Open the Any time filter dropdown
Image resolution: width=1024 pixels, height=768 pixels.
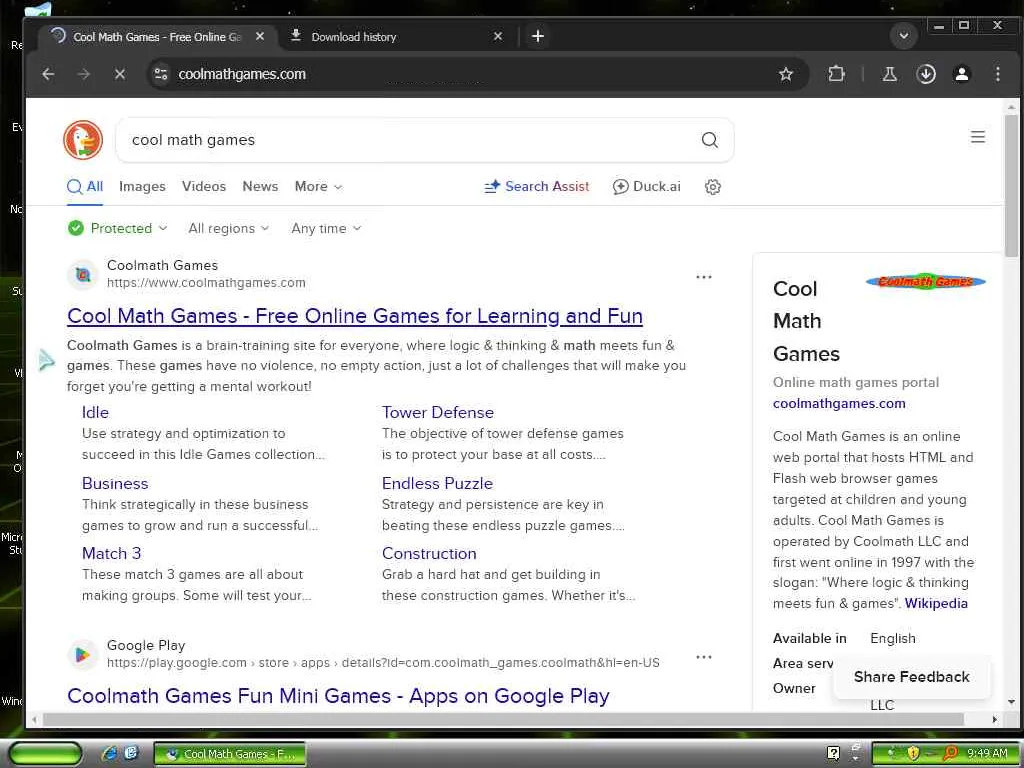(x=326, y=228)
